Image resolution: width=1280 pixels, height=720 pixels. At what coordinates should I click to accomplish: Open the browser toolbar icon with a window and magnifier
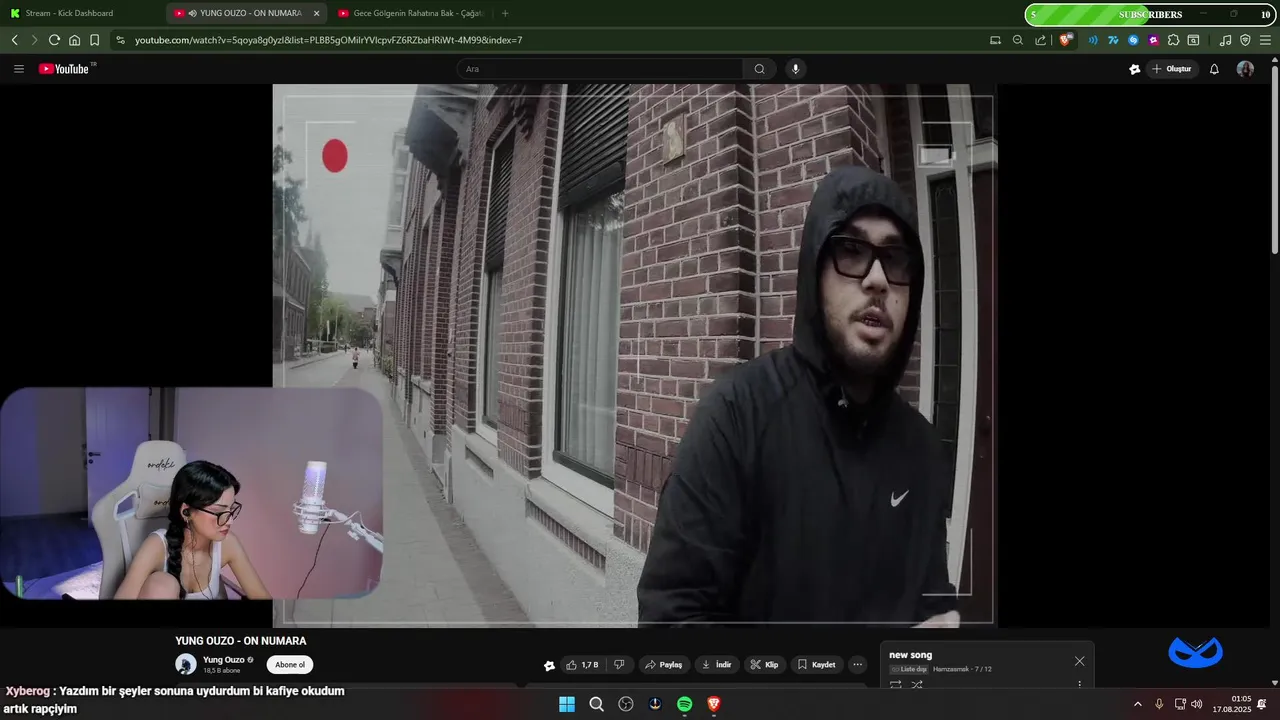pos(1193,40)
